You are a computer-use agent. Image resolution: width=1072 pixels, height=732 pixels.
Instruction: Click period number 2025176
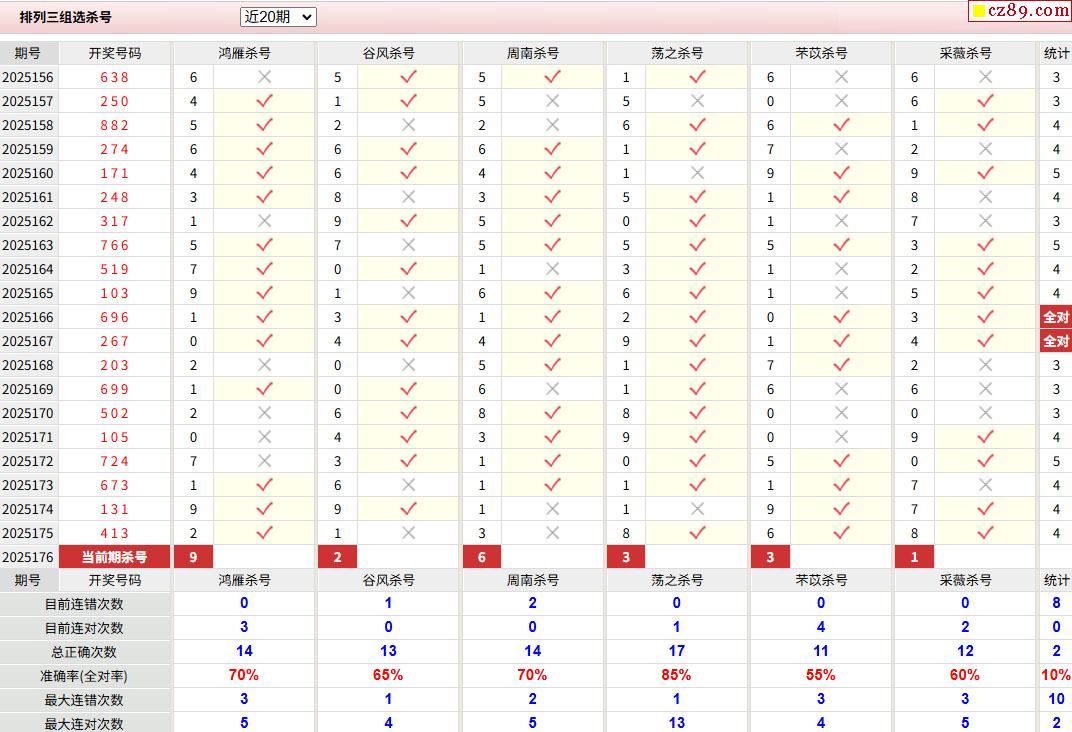click(28, 557)
